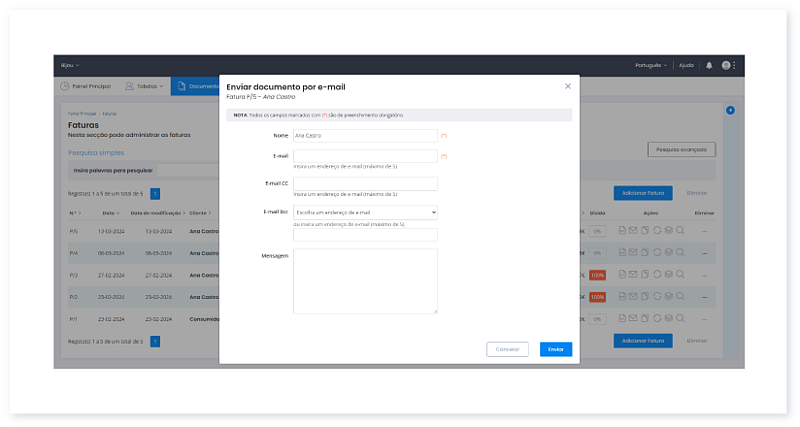Expand the Tabelas menu
This screenshot has width=800, height=427.
point(144,86)
